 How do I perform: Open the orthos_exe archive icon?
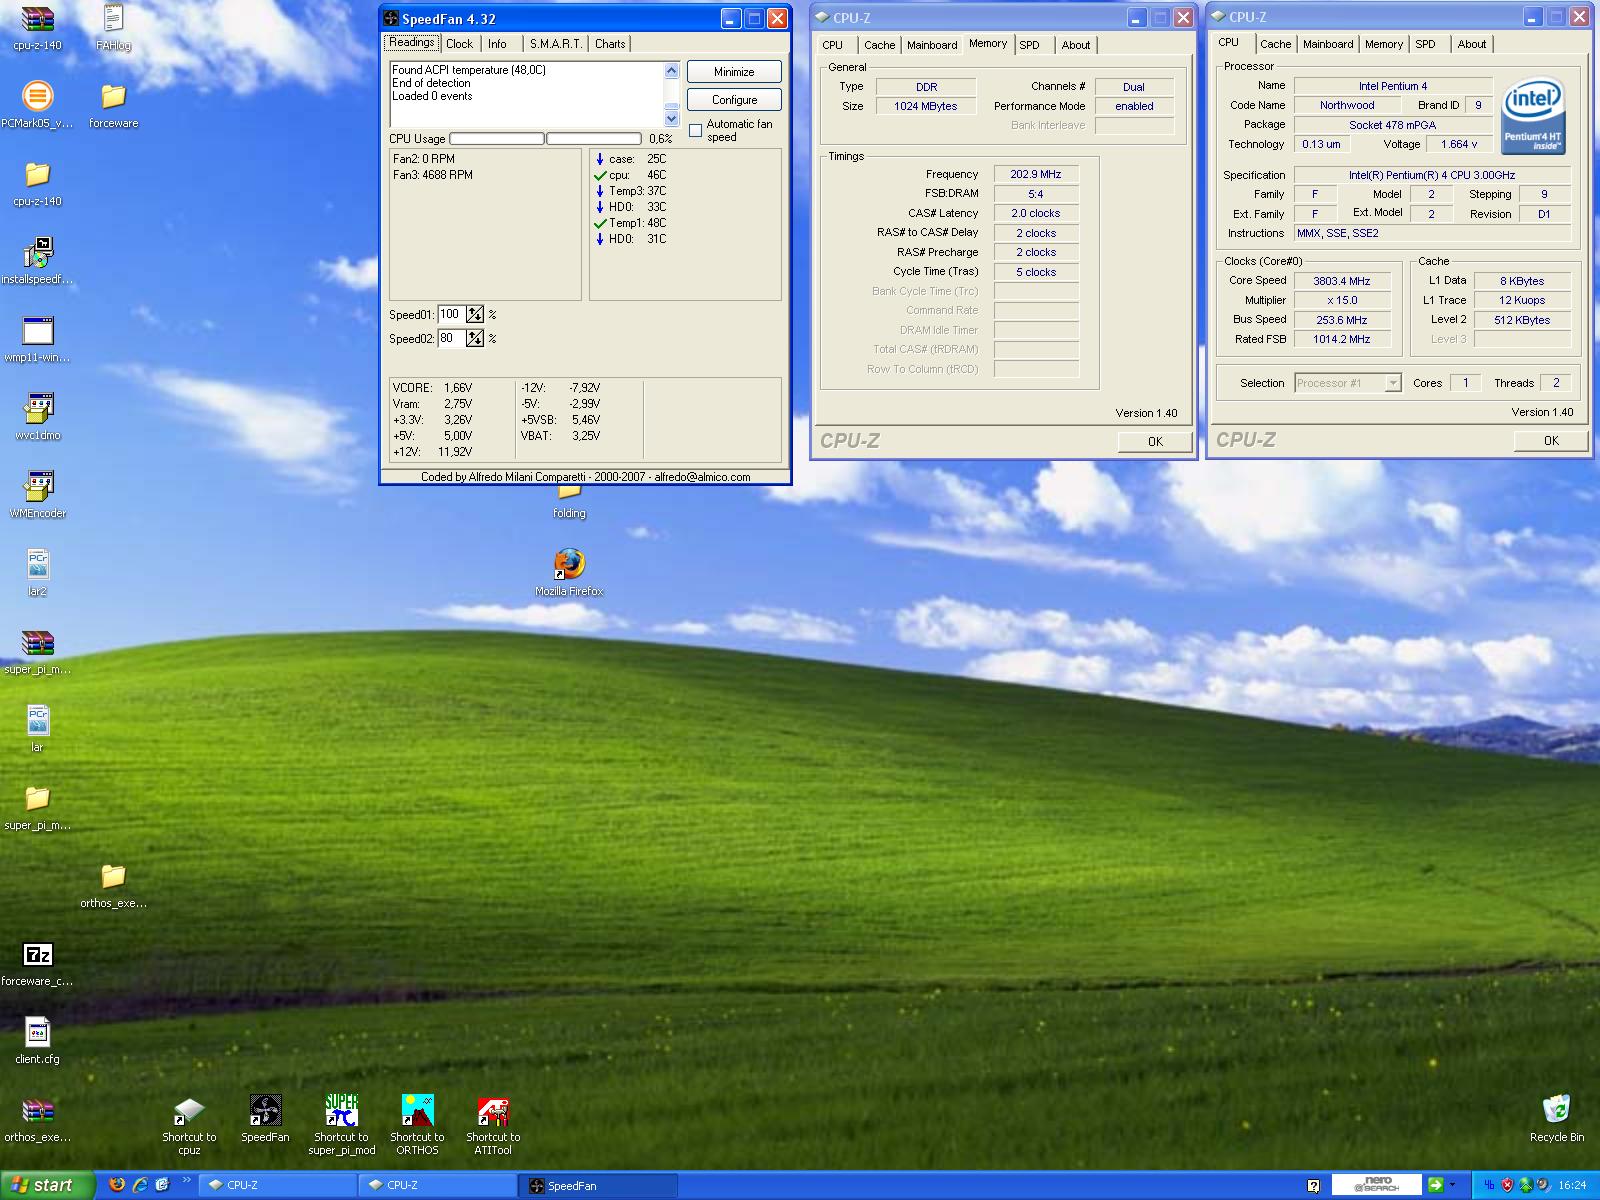point(37,1119)
